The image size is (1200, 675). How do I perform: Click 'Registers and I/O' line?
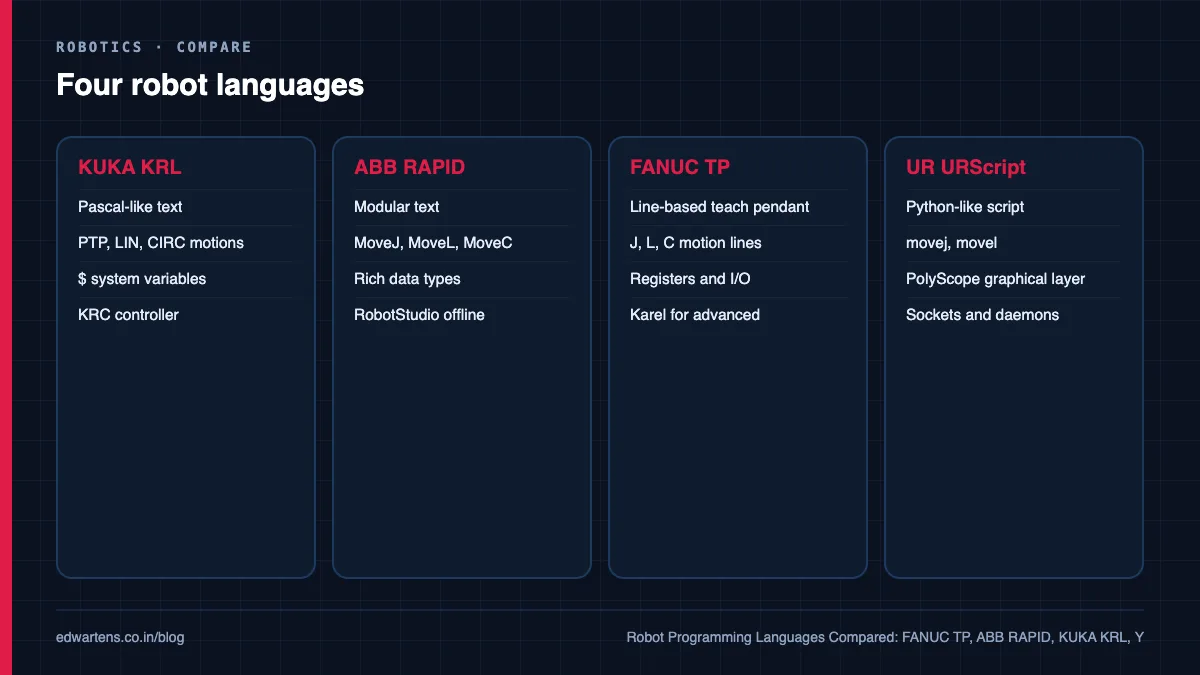[690, 279]
